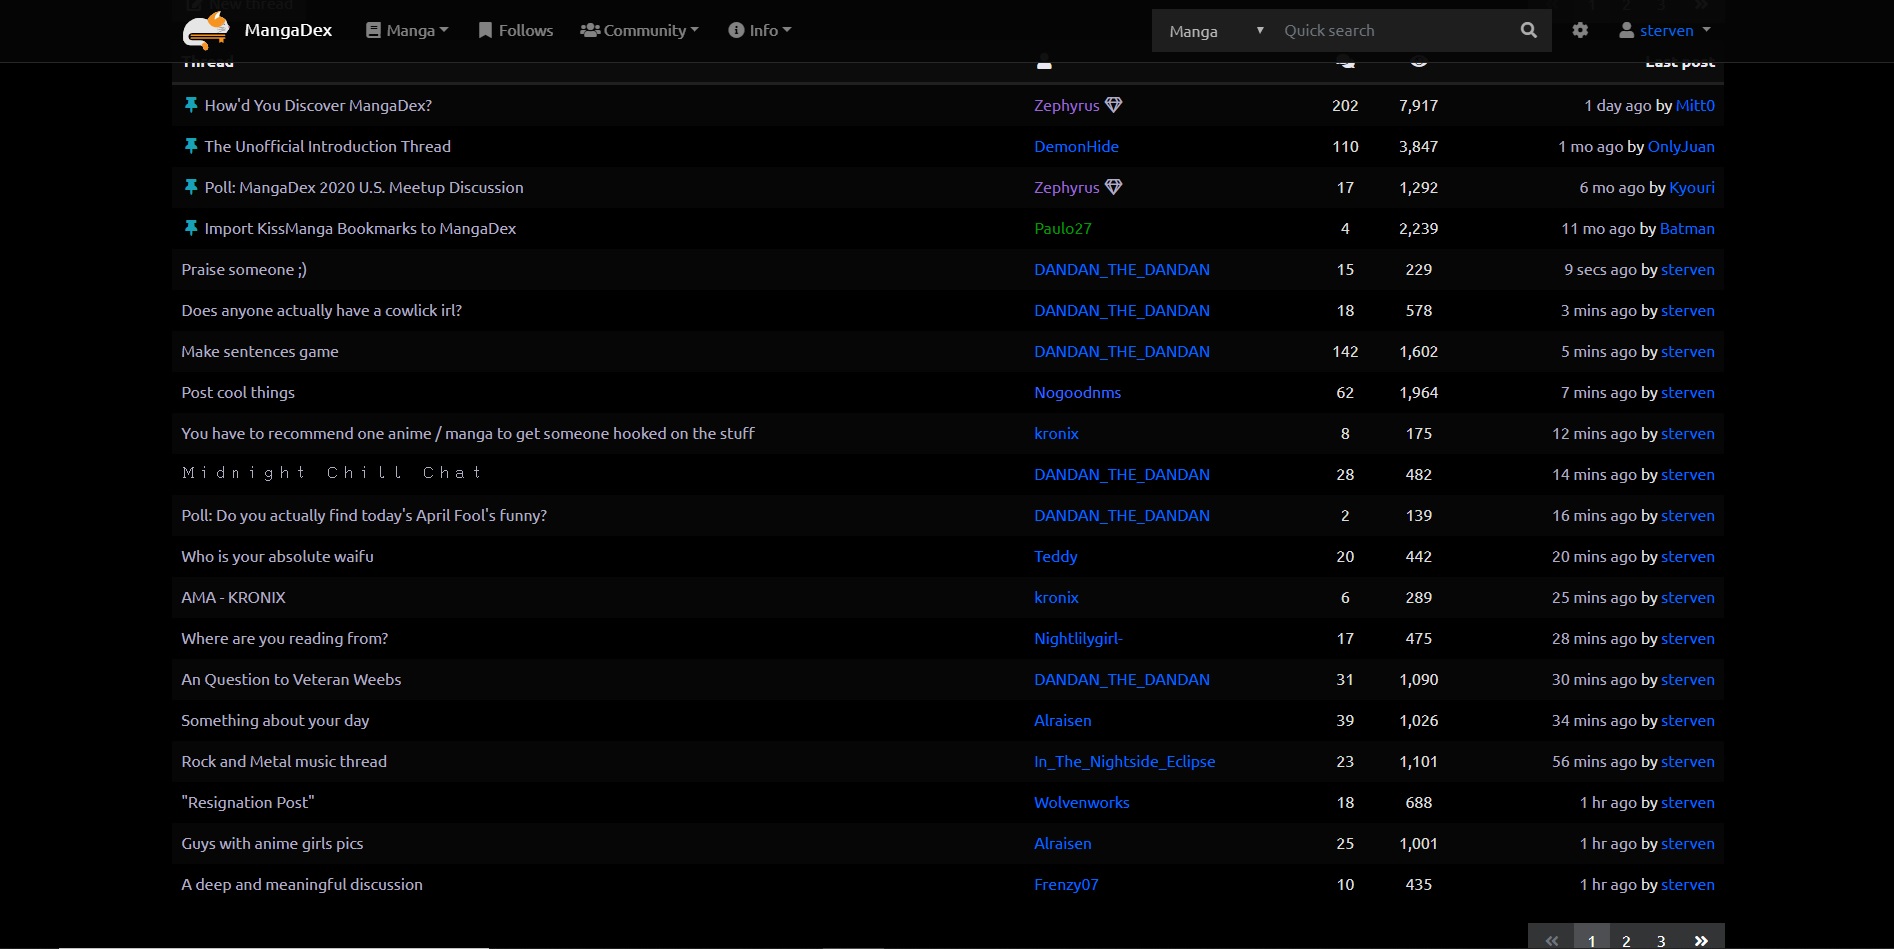Viewport: 1894px width, 949px height.
Task: View Alraisen profile from Something about your day row
Action: click(x=1063, y=720)
